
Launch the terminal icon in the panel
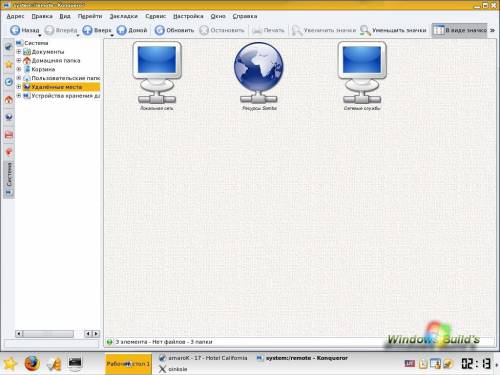click(75, 363)
